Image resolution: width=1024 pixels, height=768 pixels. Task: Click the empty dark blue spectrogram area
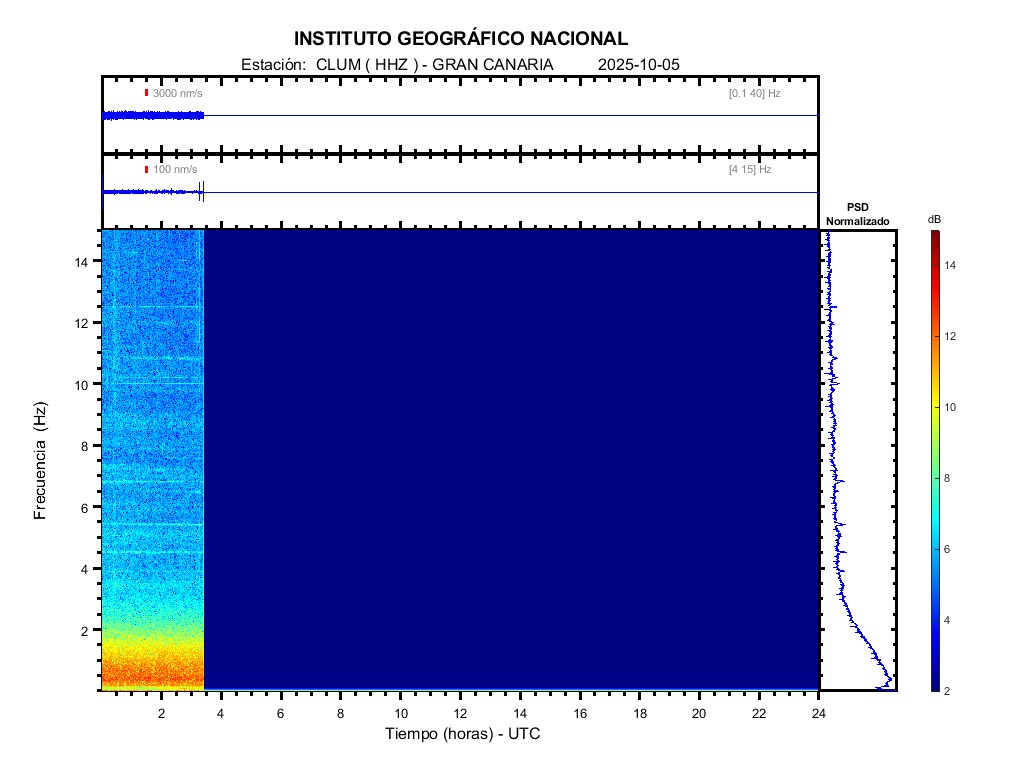pos(510,458)
